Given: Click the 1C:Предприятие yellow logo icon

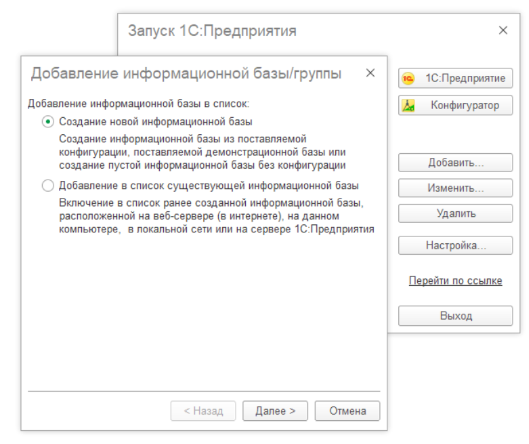Looking at the screenshot, I should pyautogui.click(x=408, y=79).
